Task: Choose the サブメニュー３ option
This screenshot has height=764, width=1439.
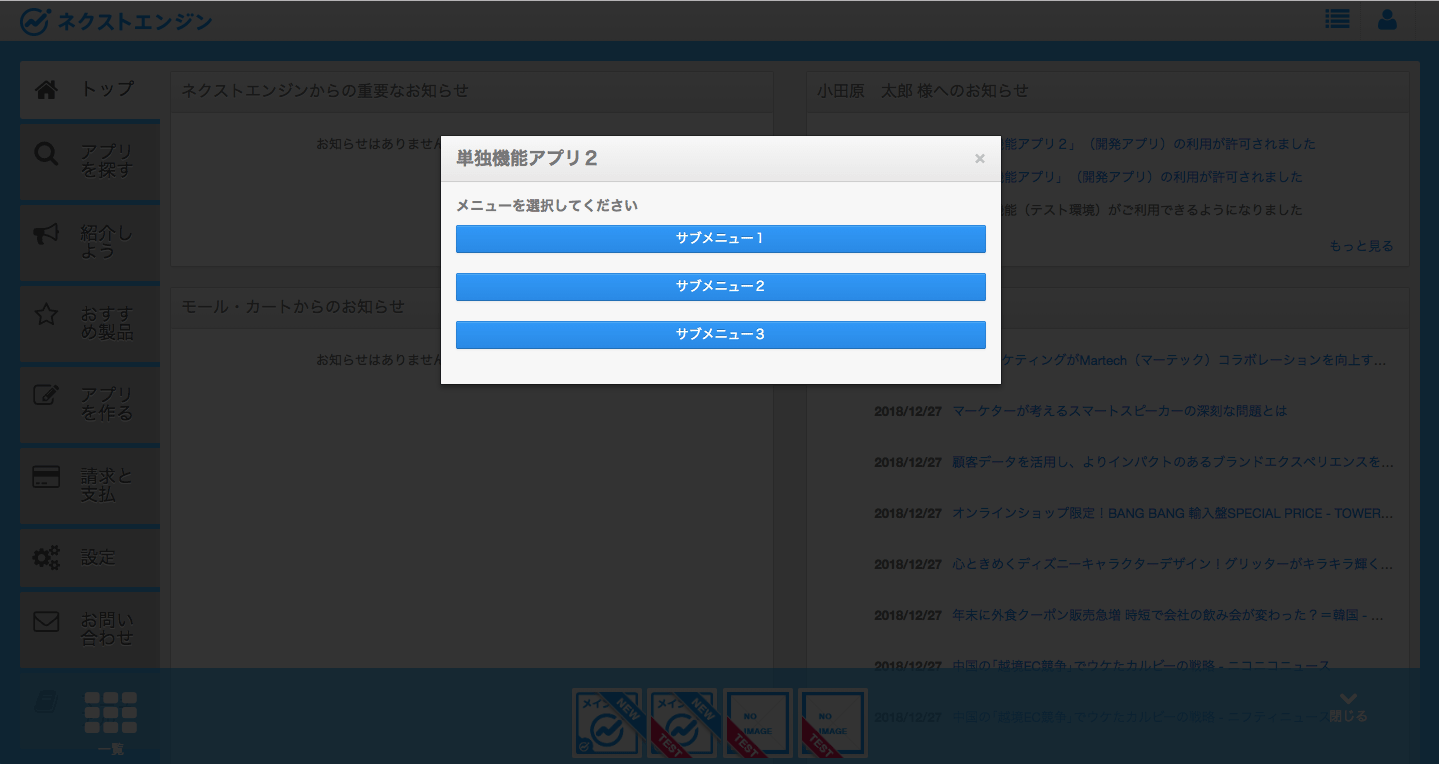Action: point(720,335)
